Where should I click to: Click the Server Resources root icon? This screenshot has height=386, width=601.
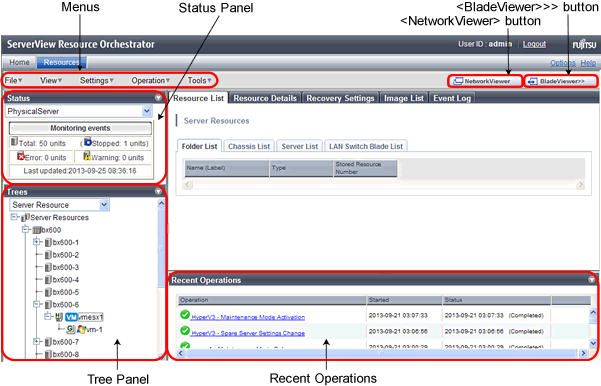pos(25,217)
